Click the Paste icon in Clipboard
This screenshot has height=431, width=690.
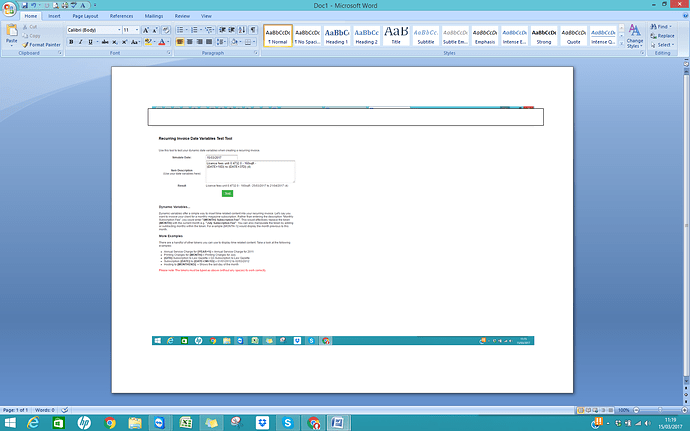pos(11,35)
